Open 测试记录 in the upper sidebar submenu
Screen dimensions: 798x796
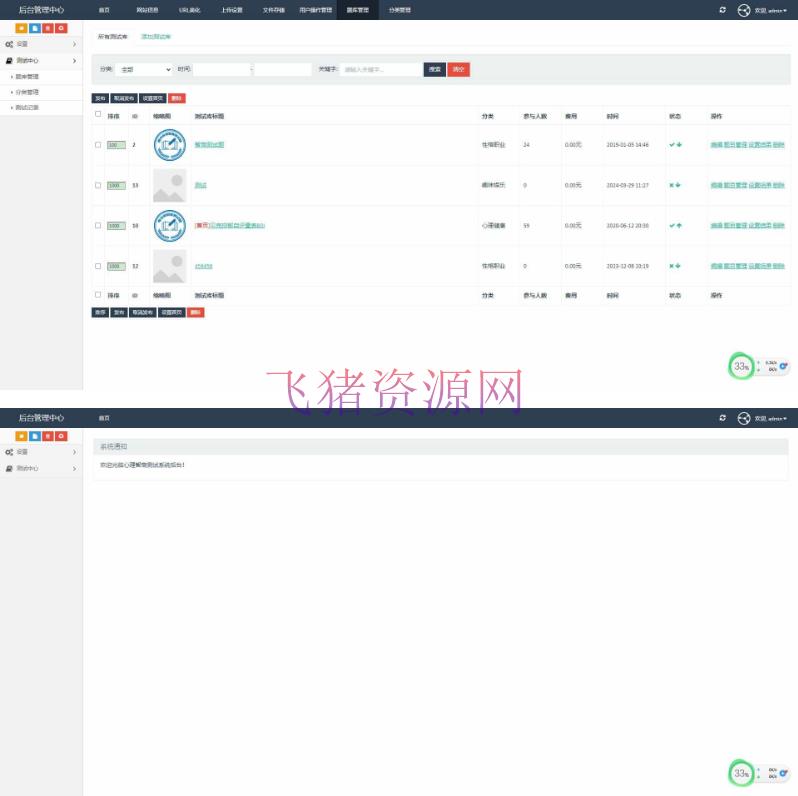pyautogui.click(x=27, y=108)
